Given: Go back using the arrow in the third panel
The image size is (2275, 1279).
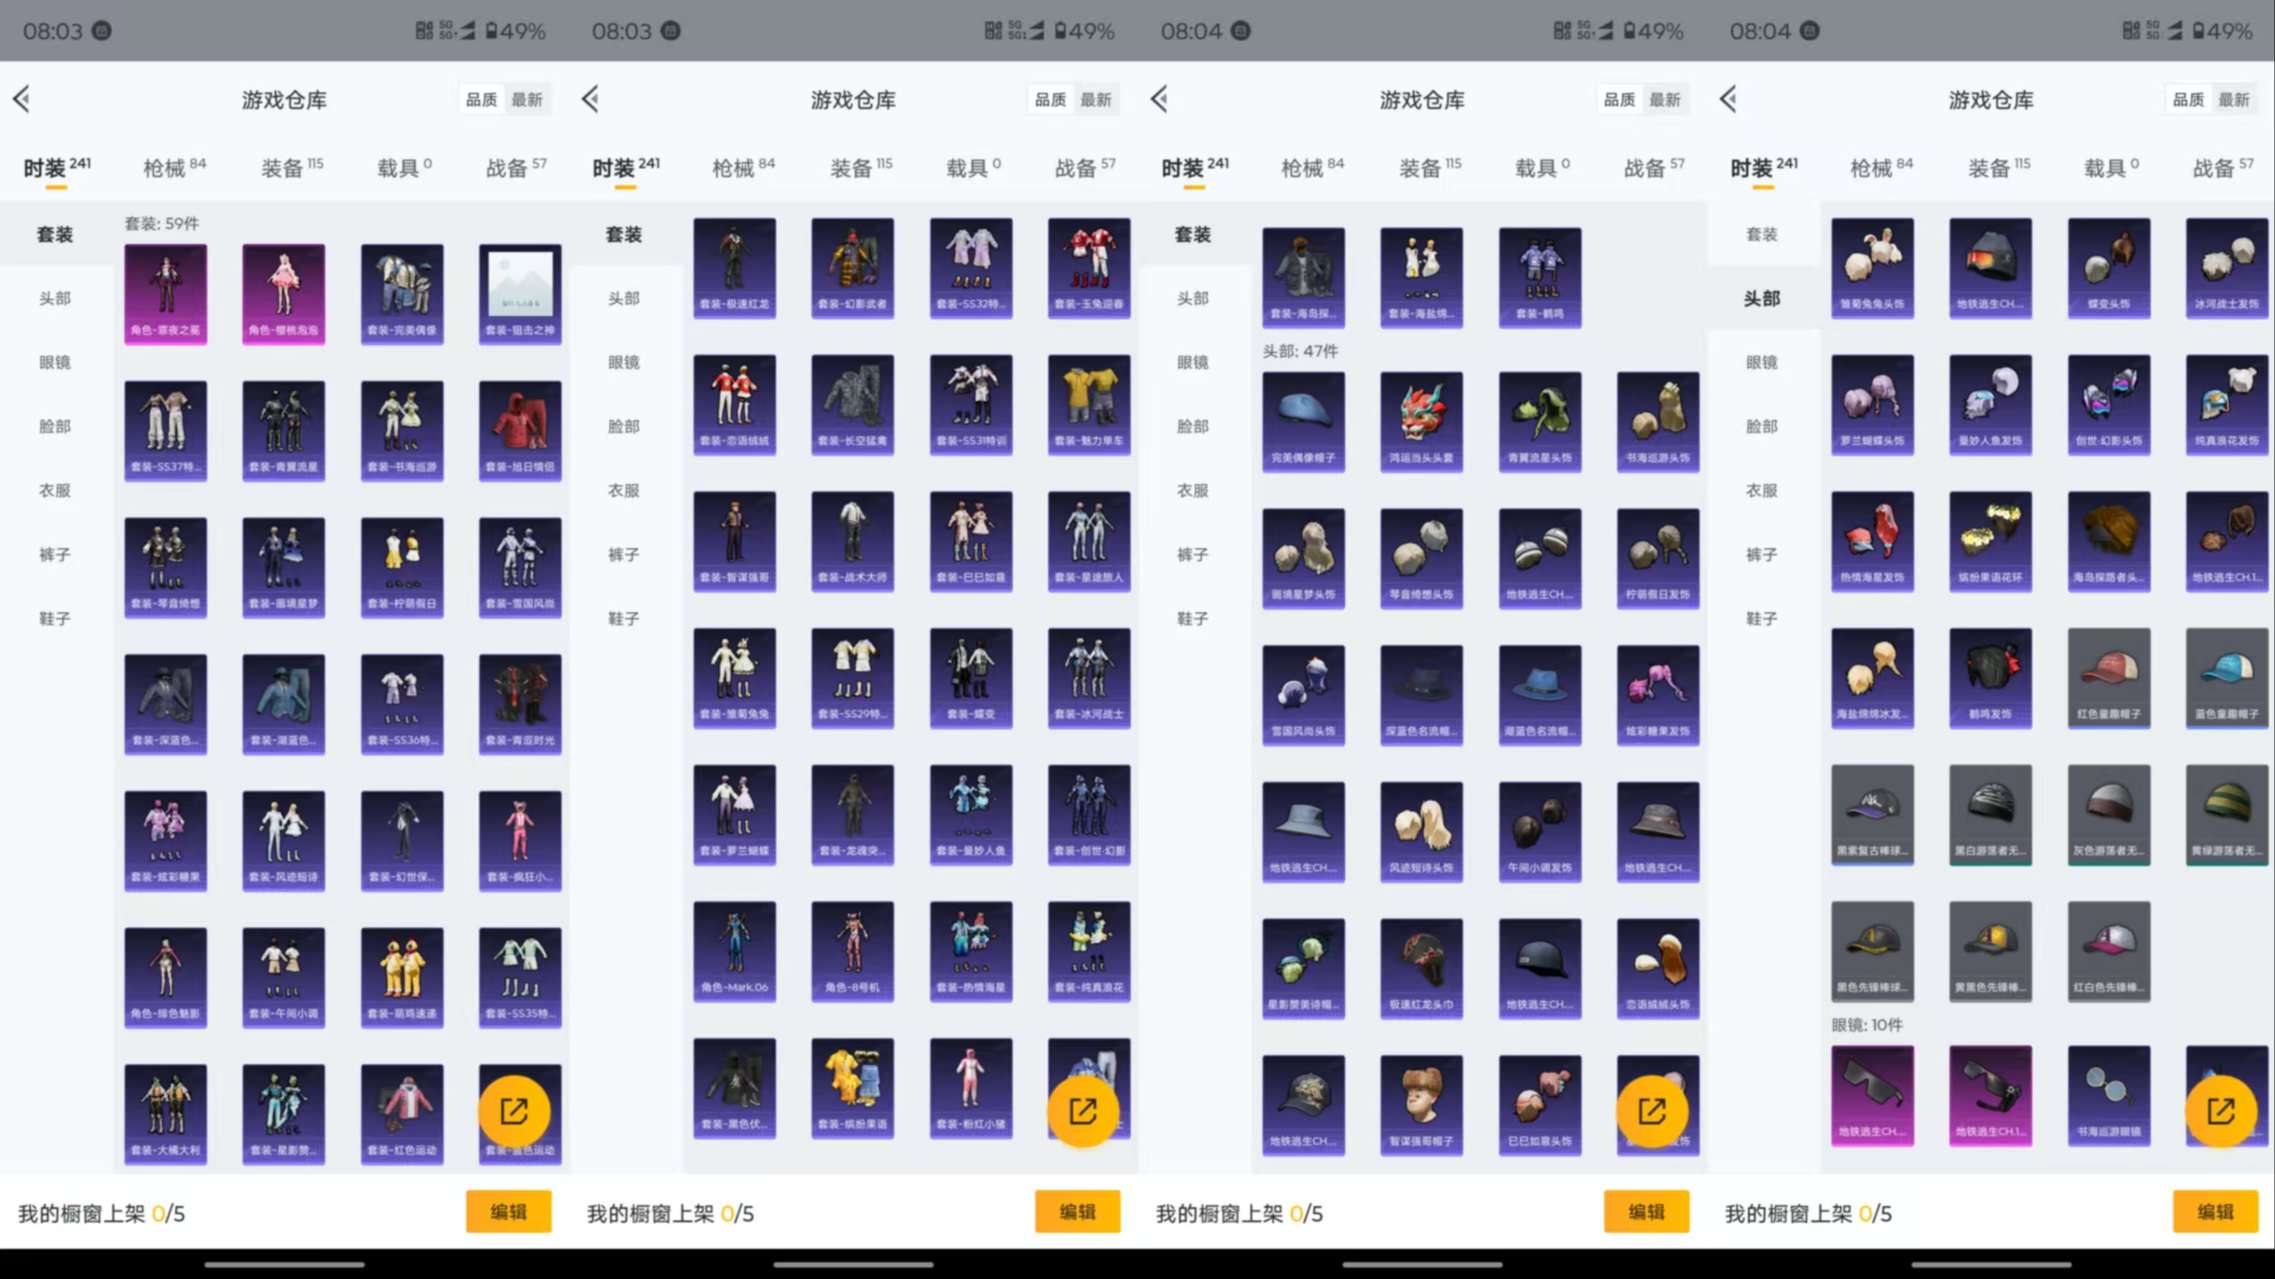Looking at the screenshot, I should point(1160,99).
